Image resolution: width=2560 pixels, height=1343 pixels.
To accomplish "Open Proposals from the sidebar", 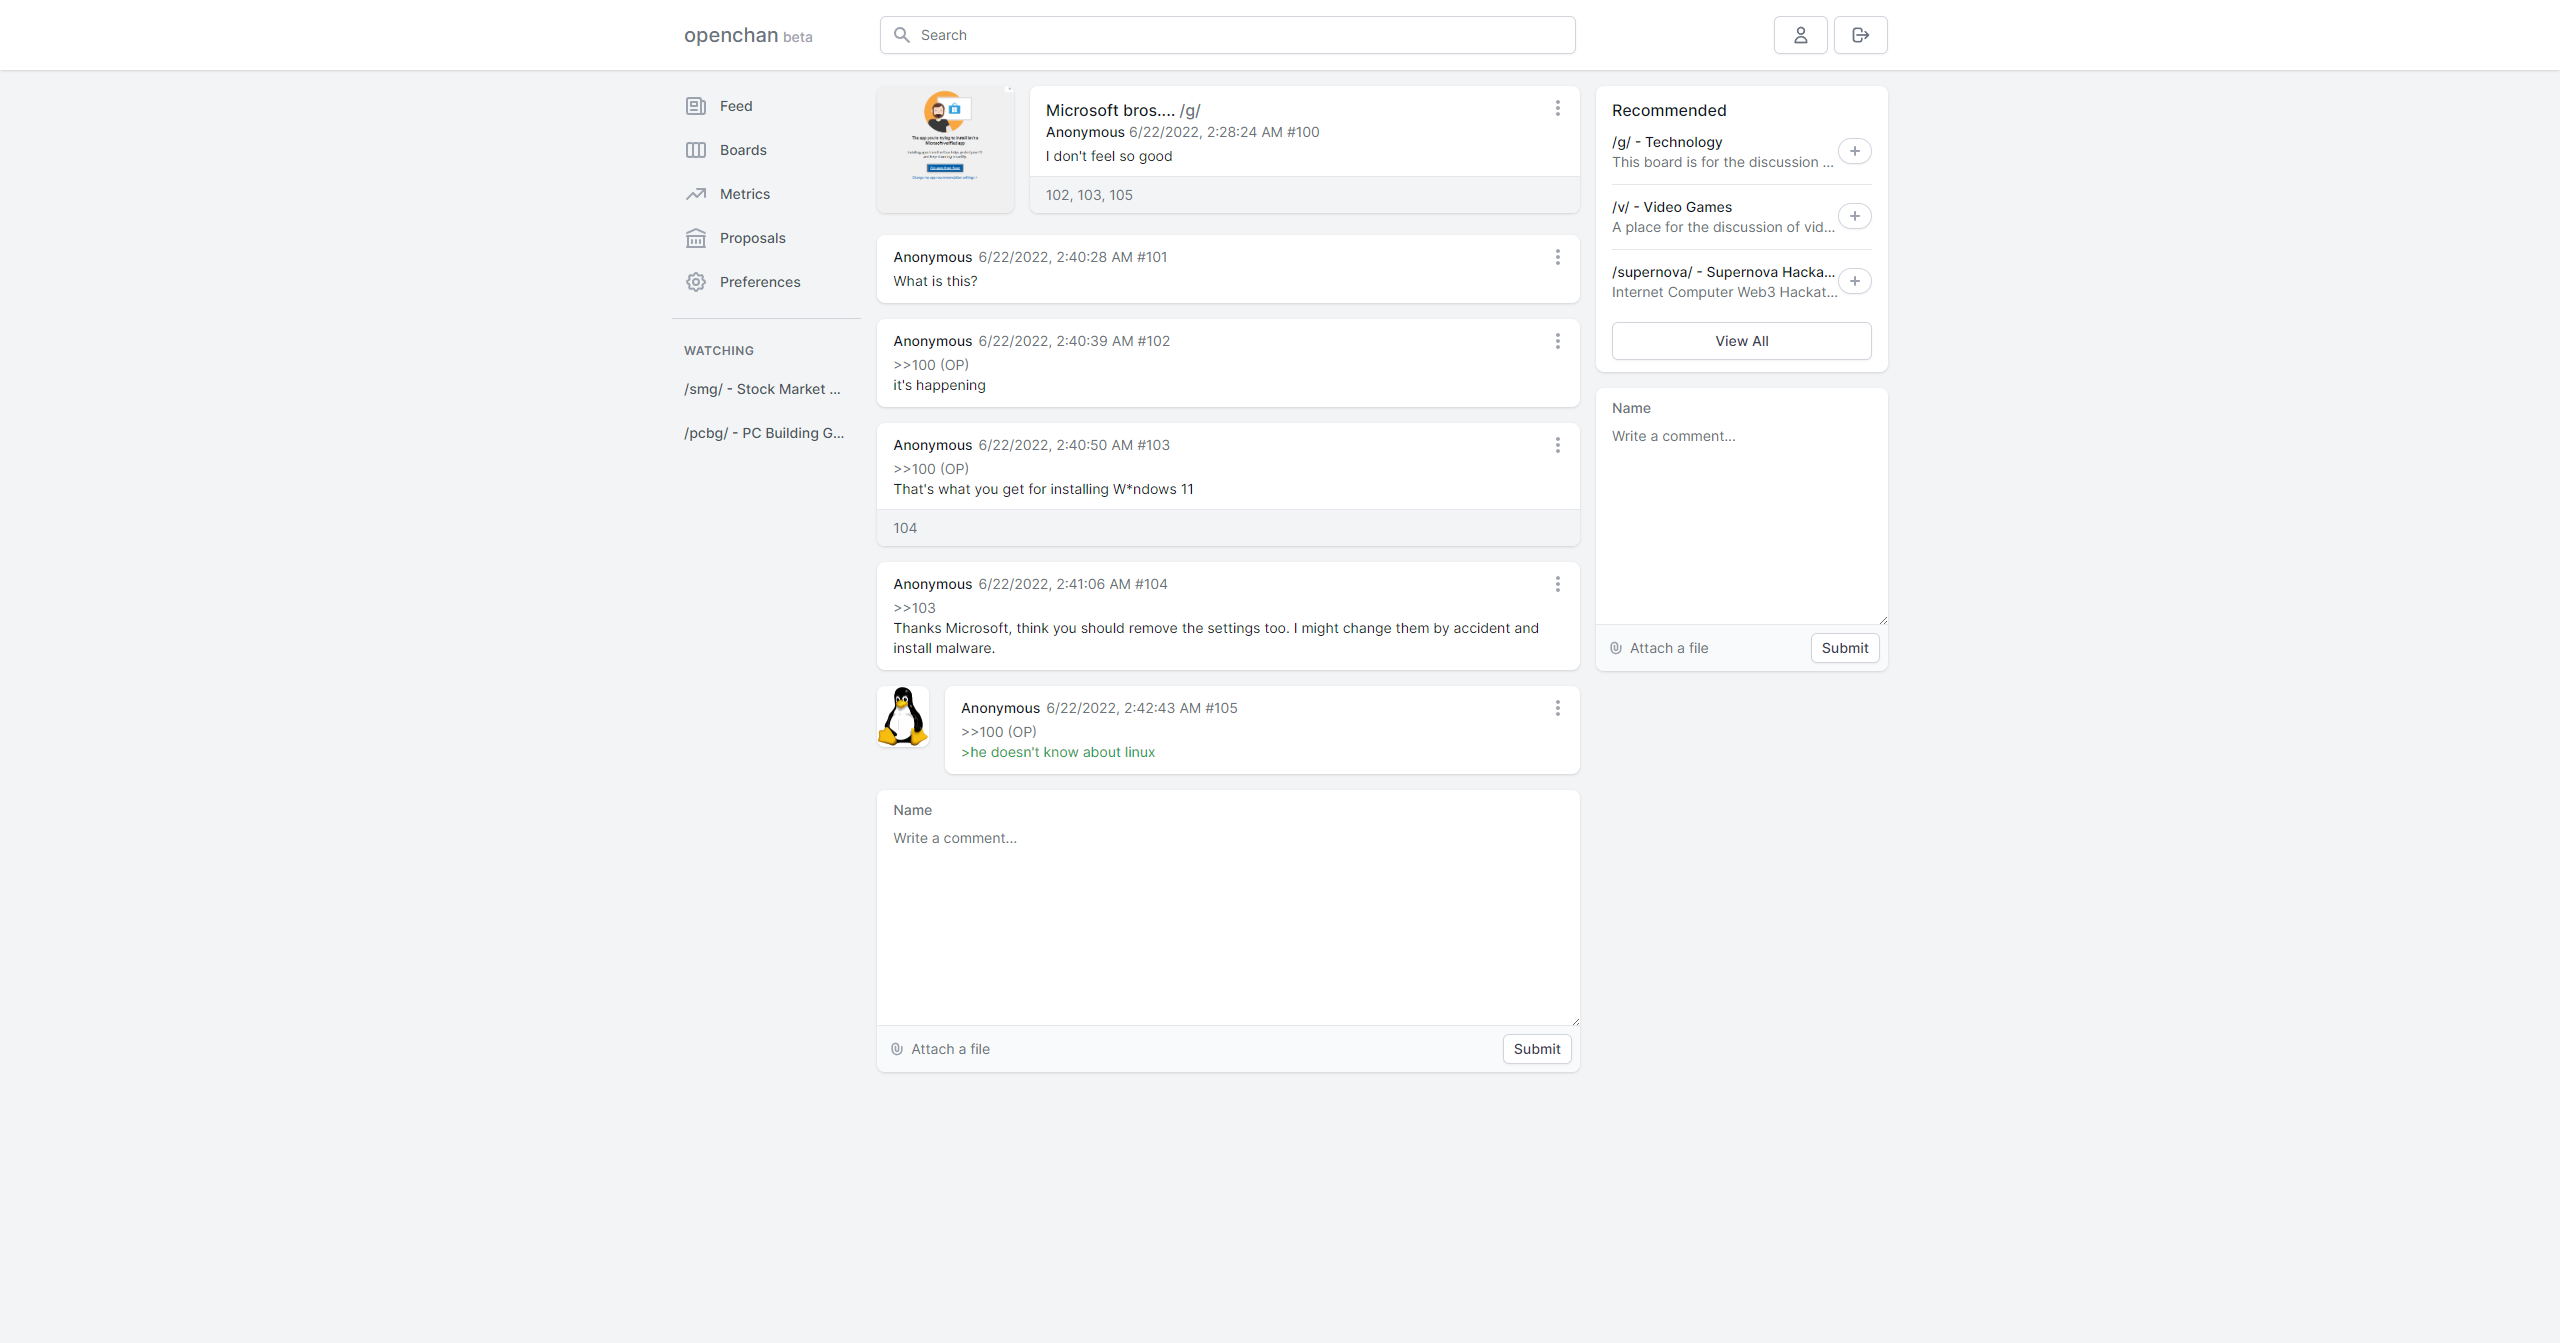I will (752, 238).
